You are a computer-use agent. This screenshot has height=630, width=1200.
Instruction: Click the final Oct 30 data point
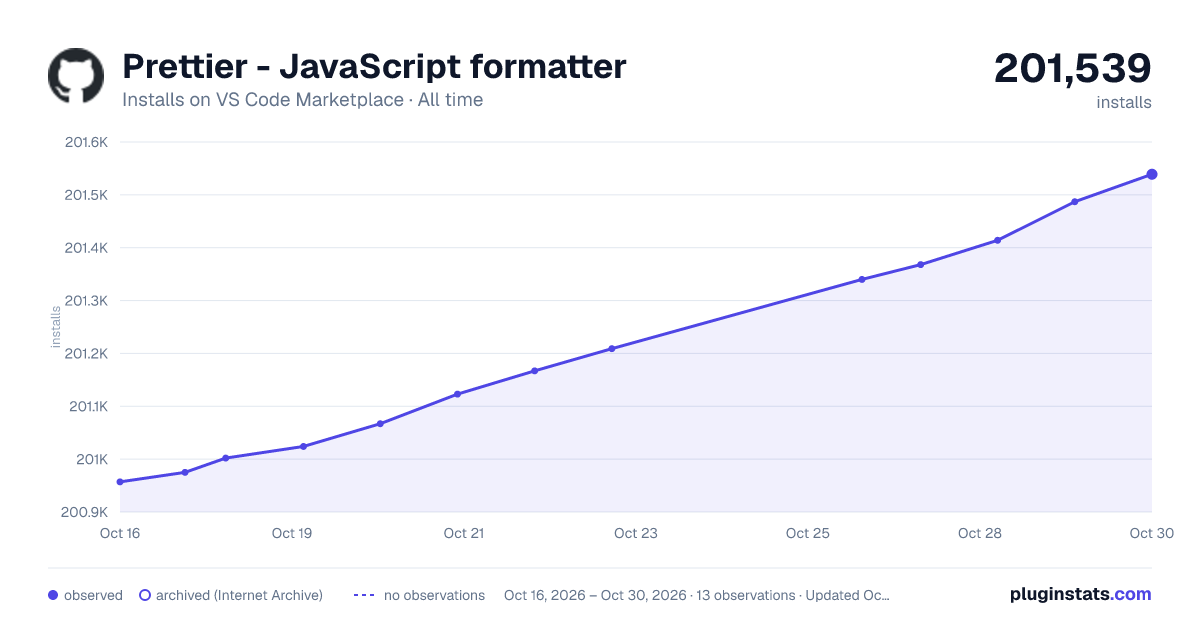click(1152, 174)
